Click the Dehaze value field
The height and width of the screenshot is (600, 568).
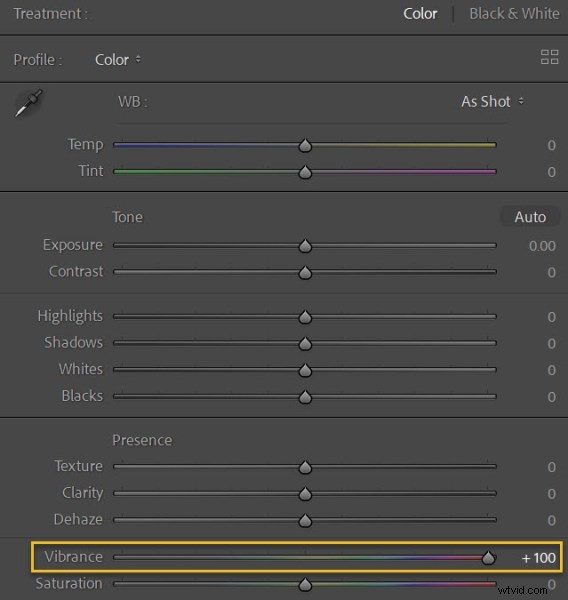tap(551, 520)
